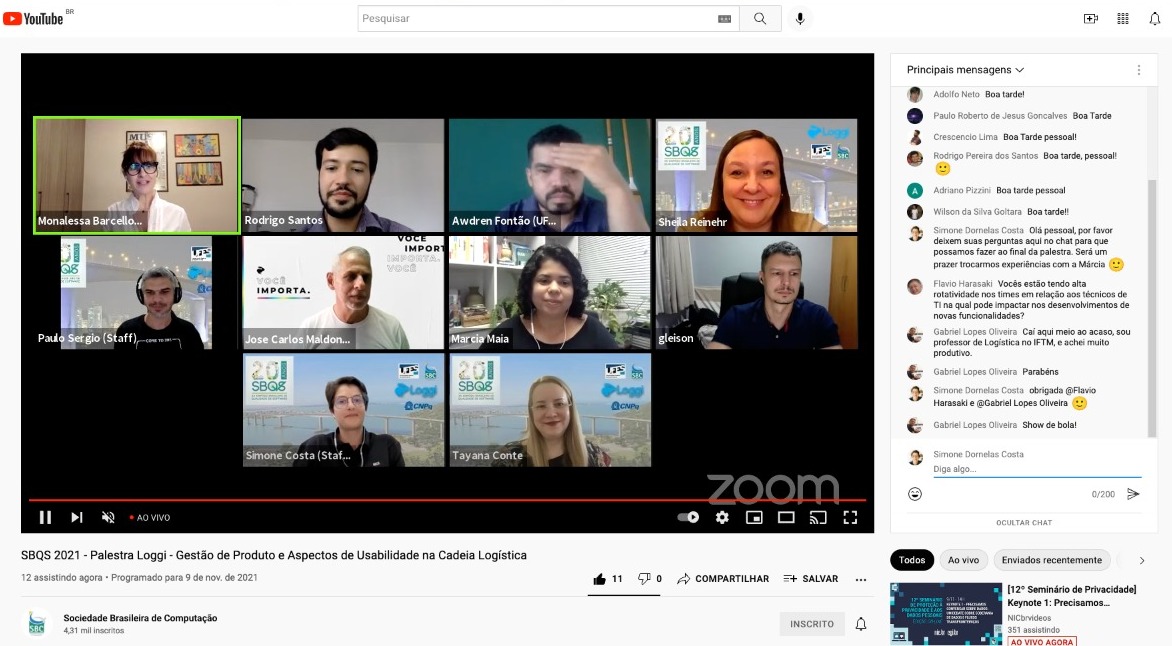Click Ocultar Chat to hide chat

(1023, 522)
